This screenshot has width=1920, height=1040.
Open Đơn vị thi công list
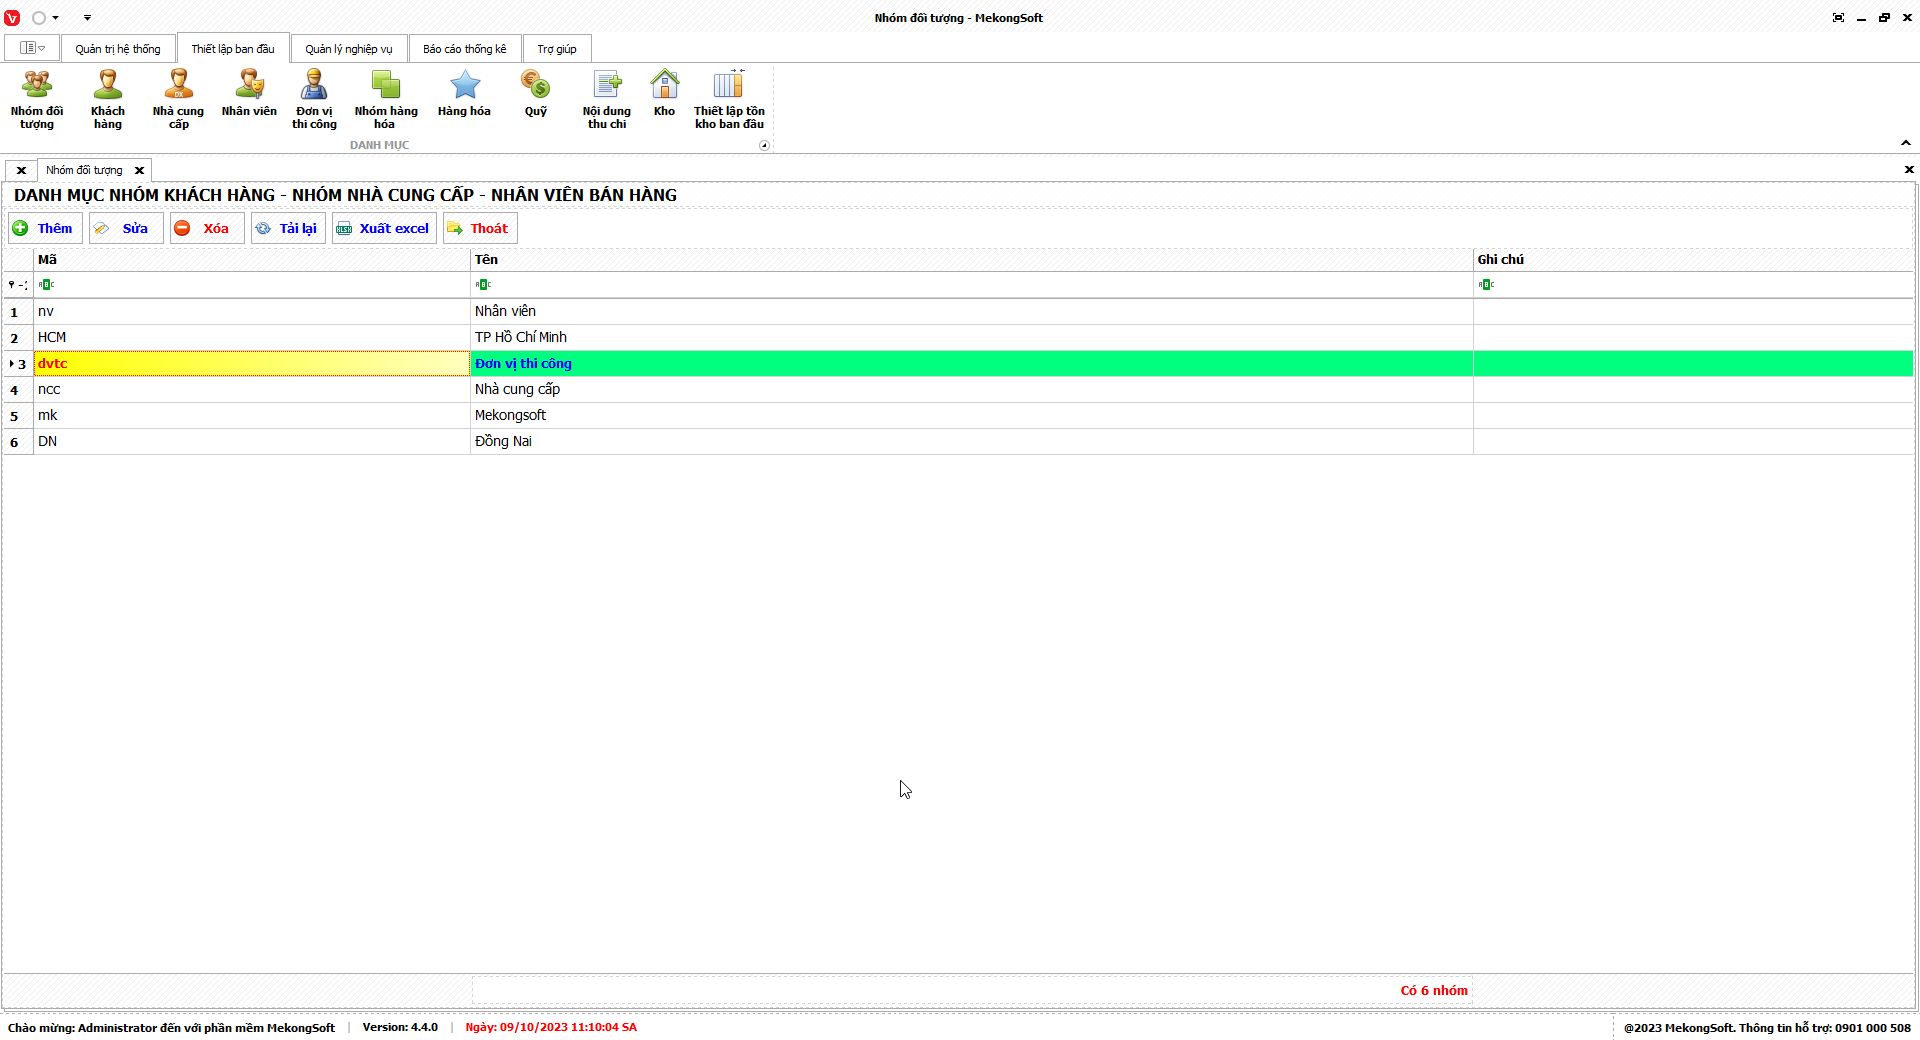pyautogui.click(x=314, y=100)
